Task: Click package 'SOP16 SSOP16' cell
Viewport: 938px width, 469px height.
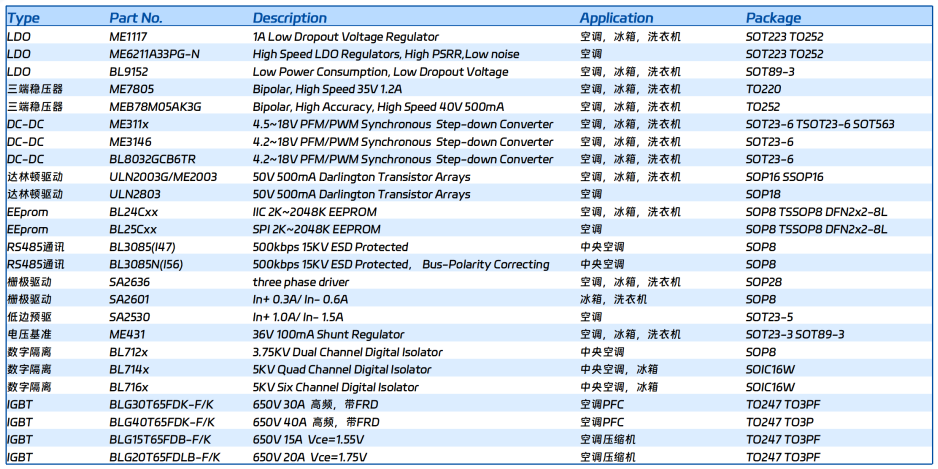Action: tap(784, 177)
